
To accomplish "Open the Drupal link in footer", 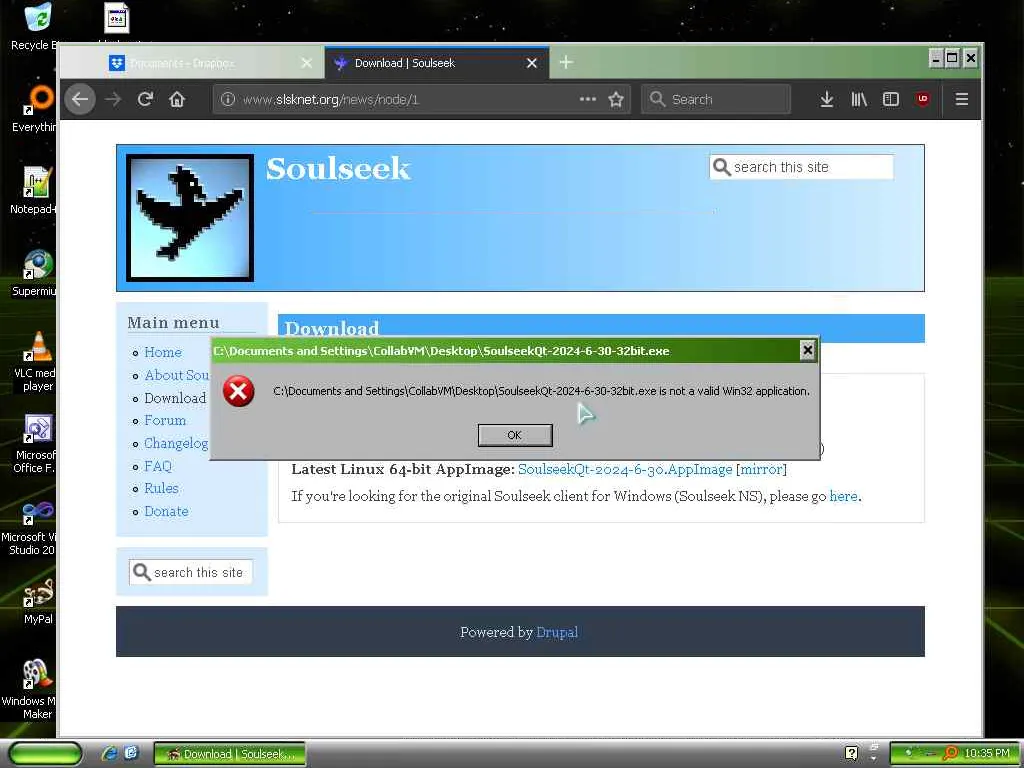I will pyautogui.click(x=556, y=632).
